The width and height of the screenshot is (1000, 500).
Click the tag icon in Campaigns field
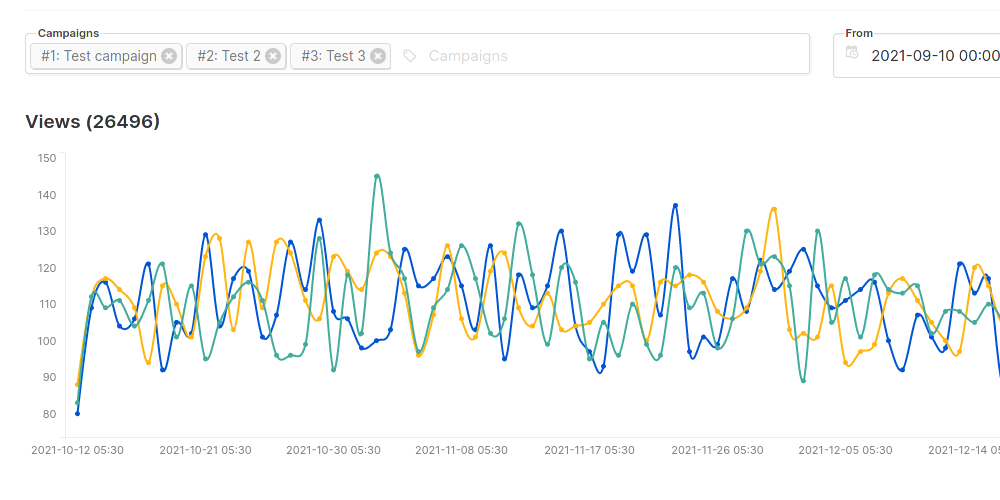(410, 56)
